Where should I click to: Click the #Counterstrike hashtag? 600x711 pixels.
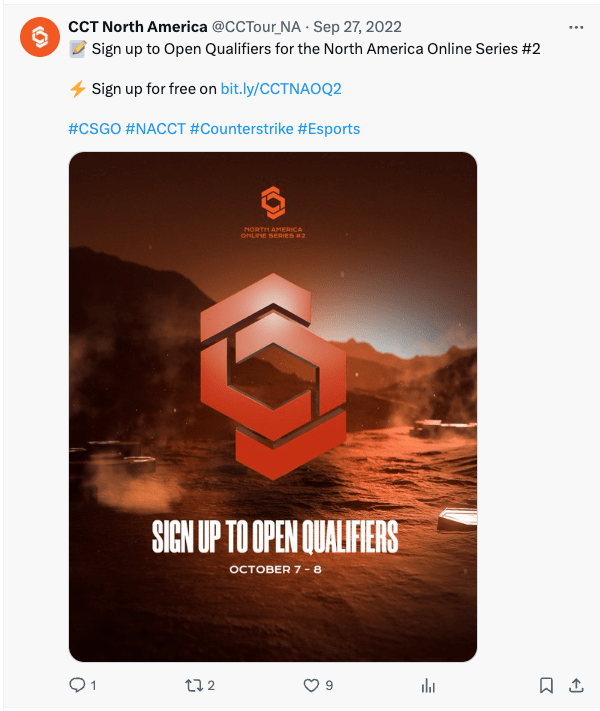(x=242, y=129)
